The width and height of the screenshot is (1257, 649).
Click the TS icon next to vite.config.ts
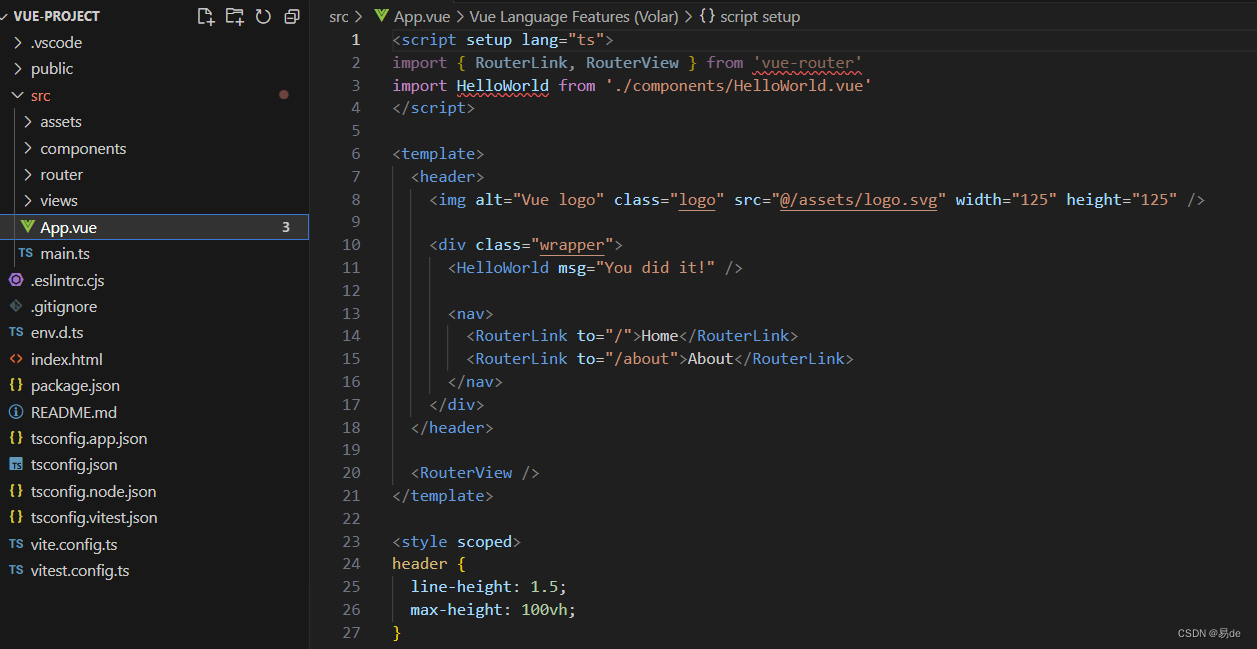coord(16,544)
